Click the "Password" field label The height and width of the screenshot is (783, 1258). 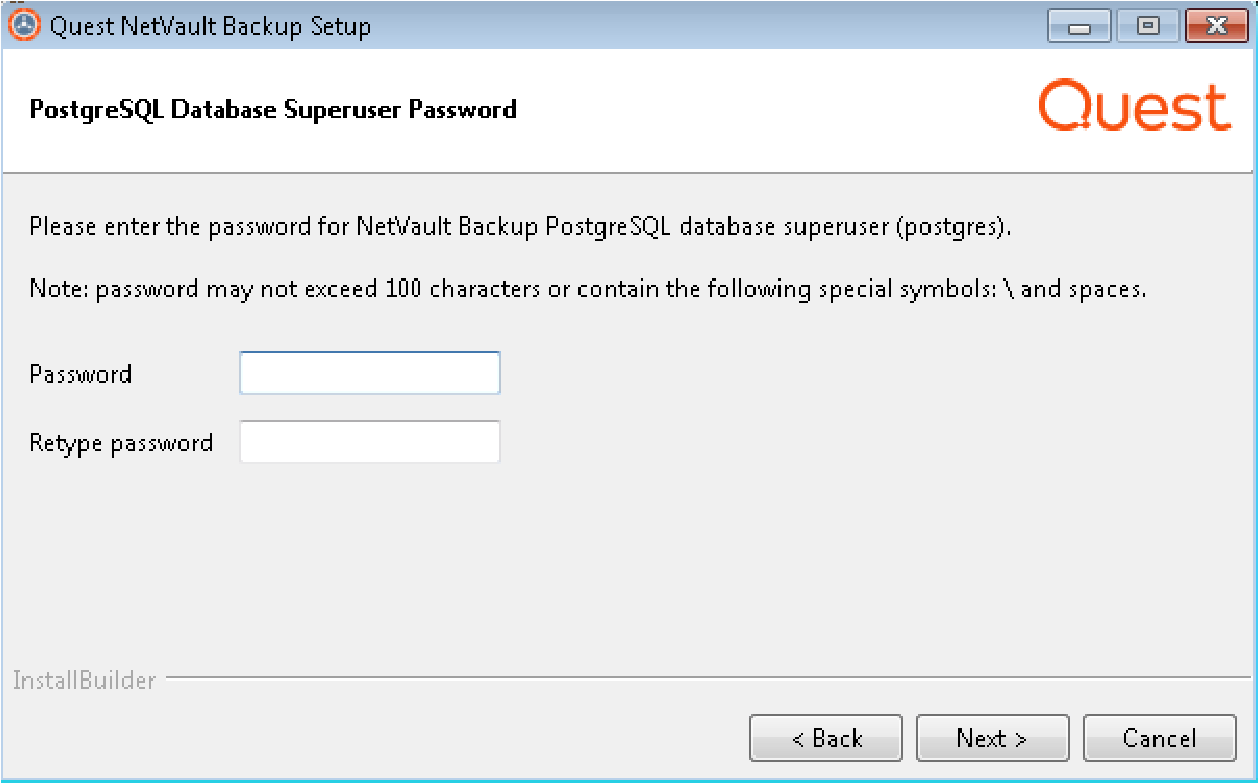tap(81, 374)
